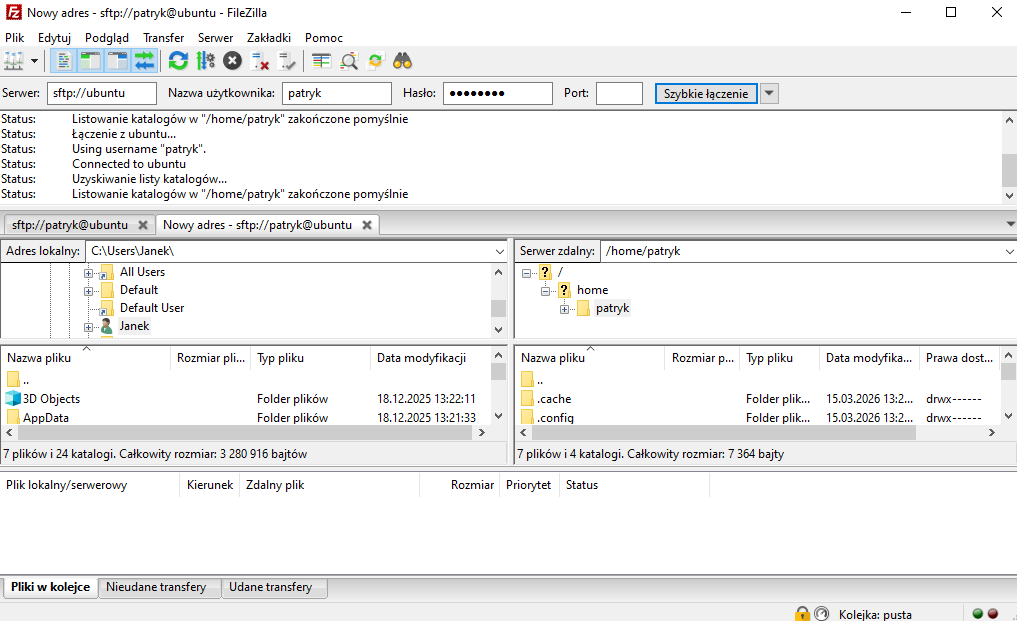1017x621 pixels.
Task: Open the Site Manager icon
Action: coord(14,61)
